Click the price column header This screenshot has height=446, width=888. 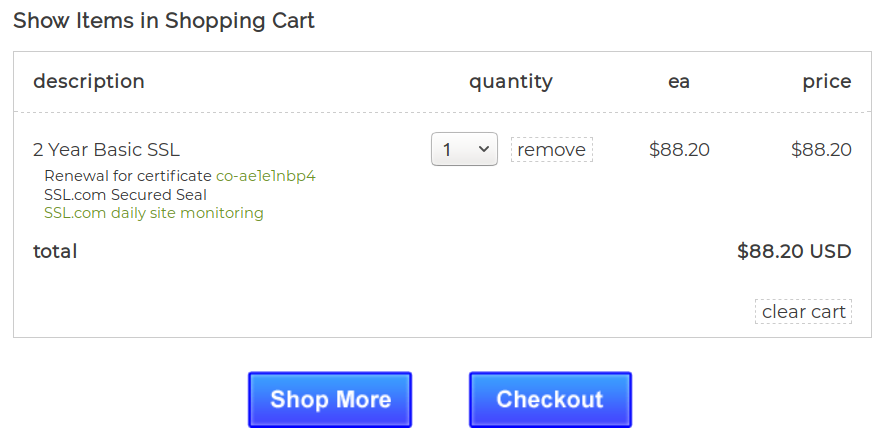point(826,82)
